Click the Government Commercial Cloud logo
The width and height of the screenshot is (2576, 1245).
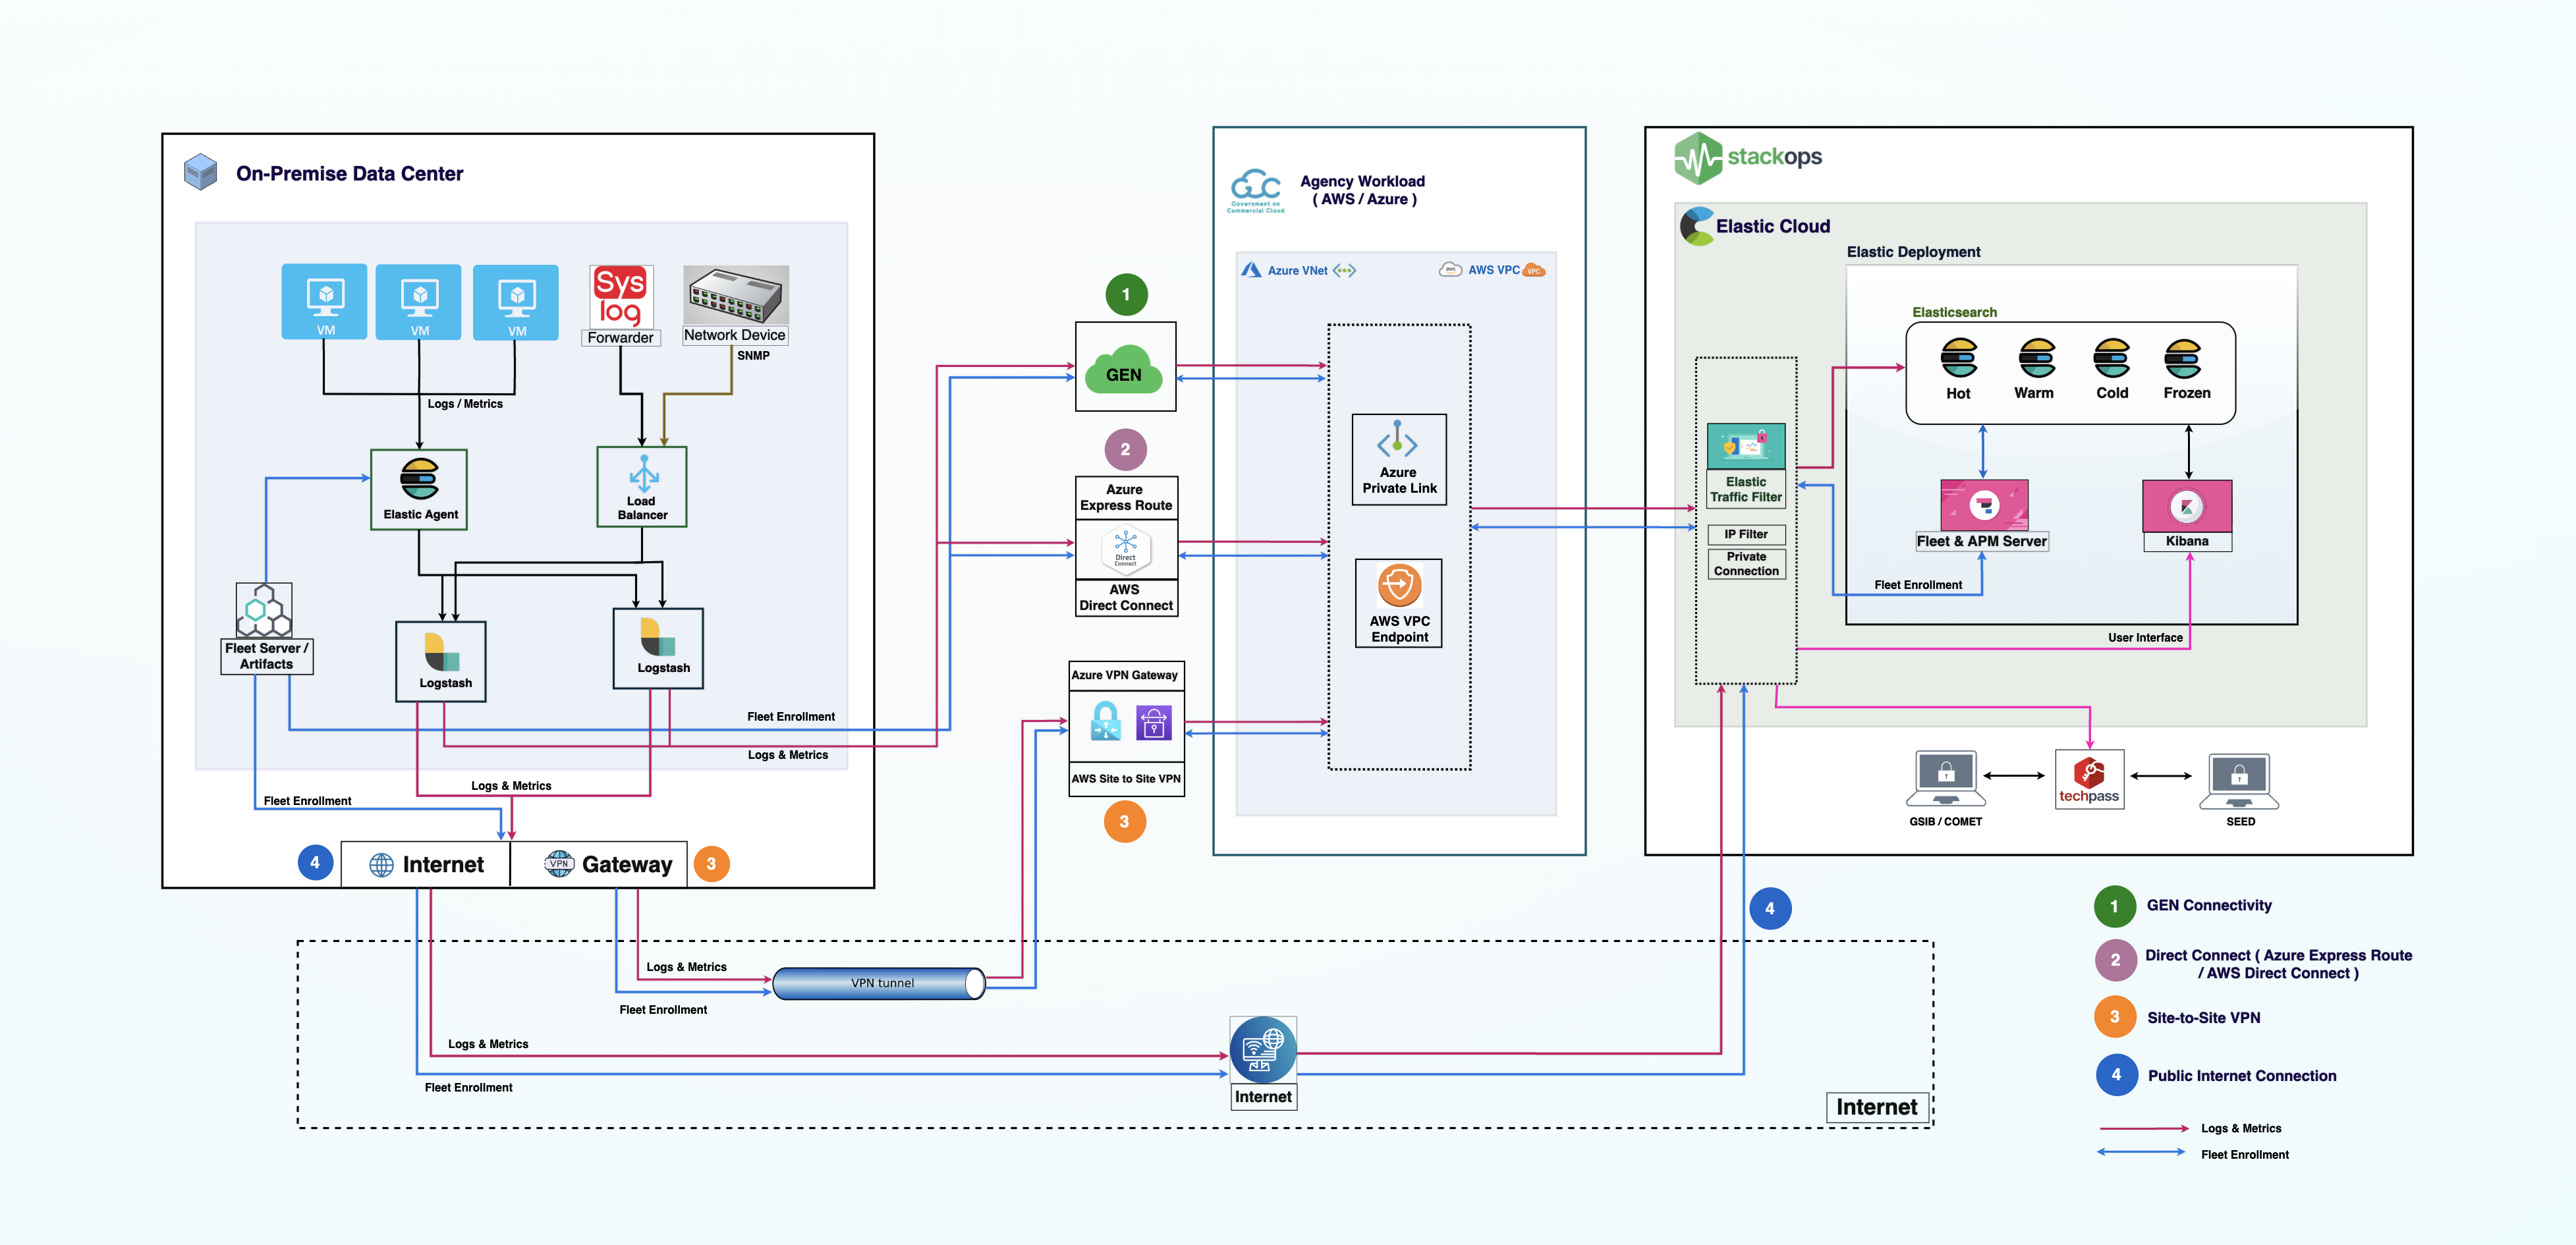click(x=1256, y=190)
